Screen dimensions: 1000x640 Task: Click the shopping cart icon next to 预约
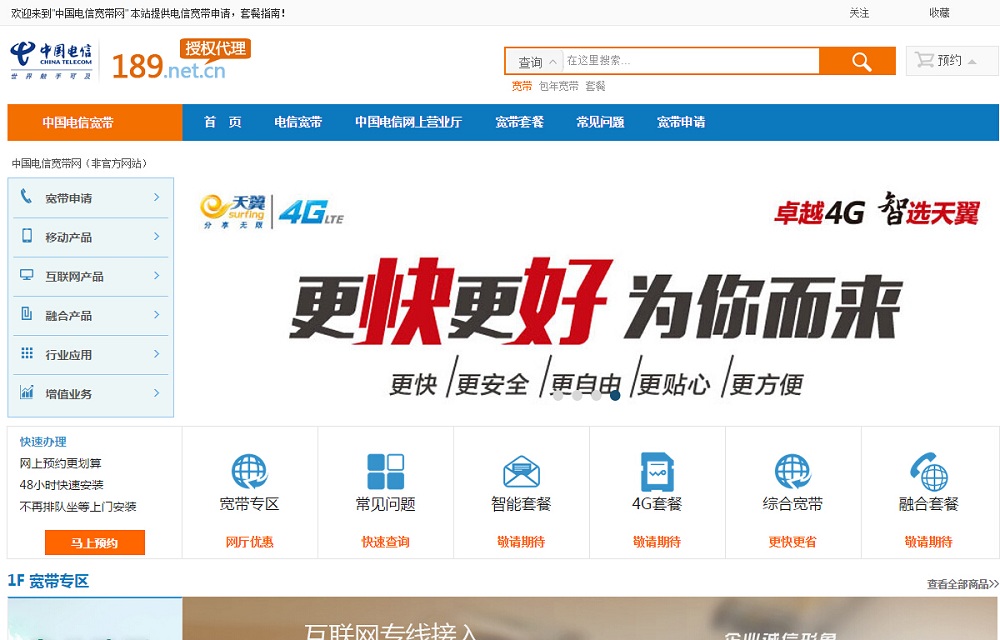(923, 60)
